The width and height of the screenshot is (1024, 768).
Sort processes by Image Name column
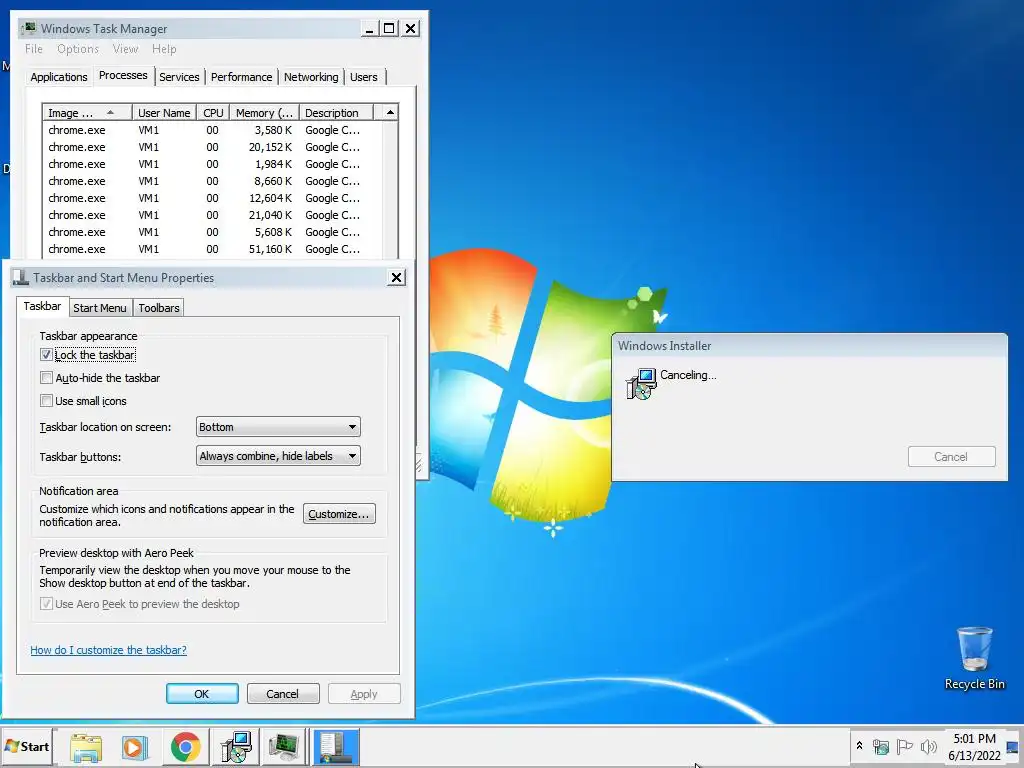87,112
